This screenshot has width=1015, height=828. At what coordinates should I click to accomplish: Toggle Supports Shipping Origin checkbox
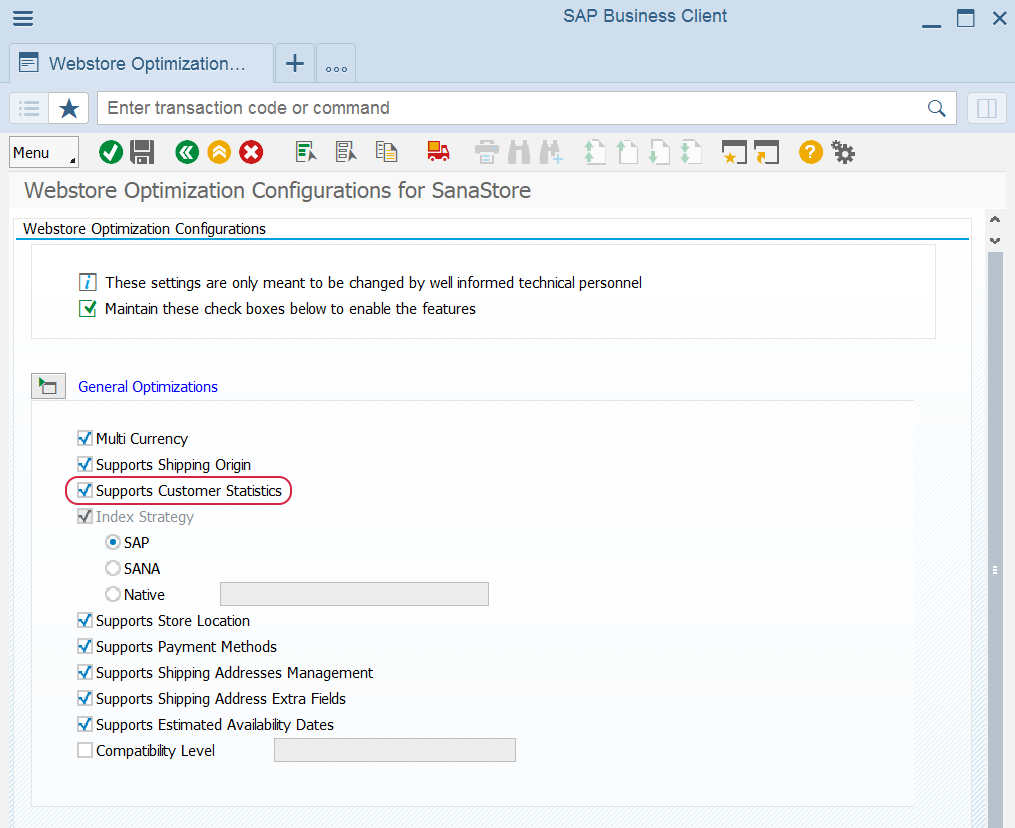[x=84, y=464]
